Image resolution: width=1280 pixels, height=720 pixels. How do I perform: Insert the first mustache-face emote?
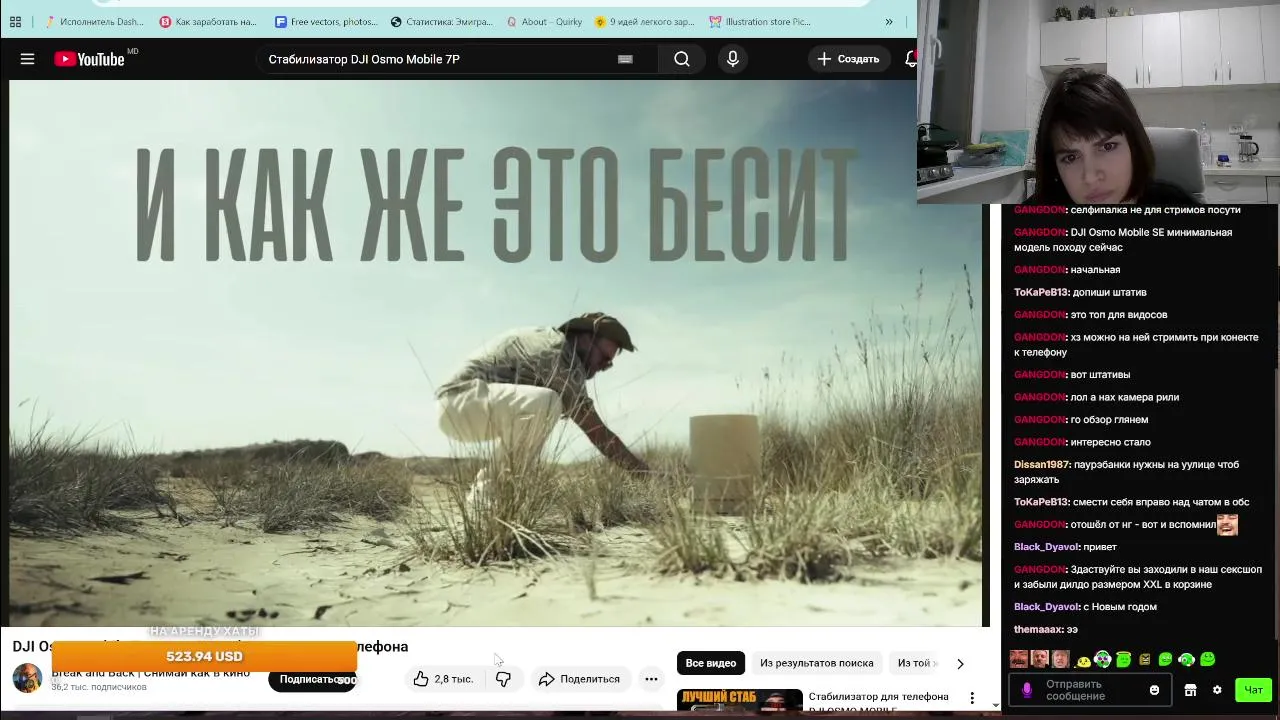[1018, 659]
